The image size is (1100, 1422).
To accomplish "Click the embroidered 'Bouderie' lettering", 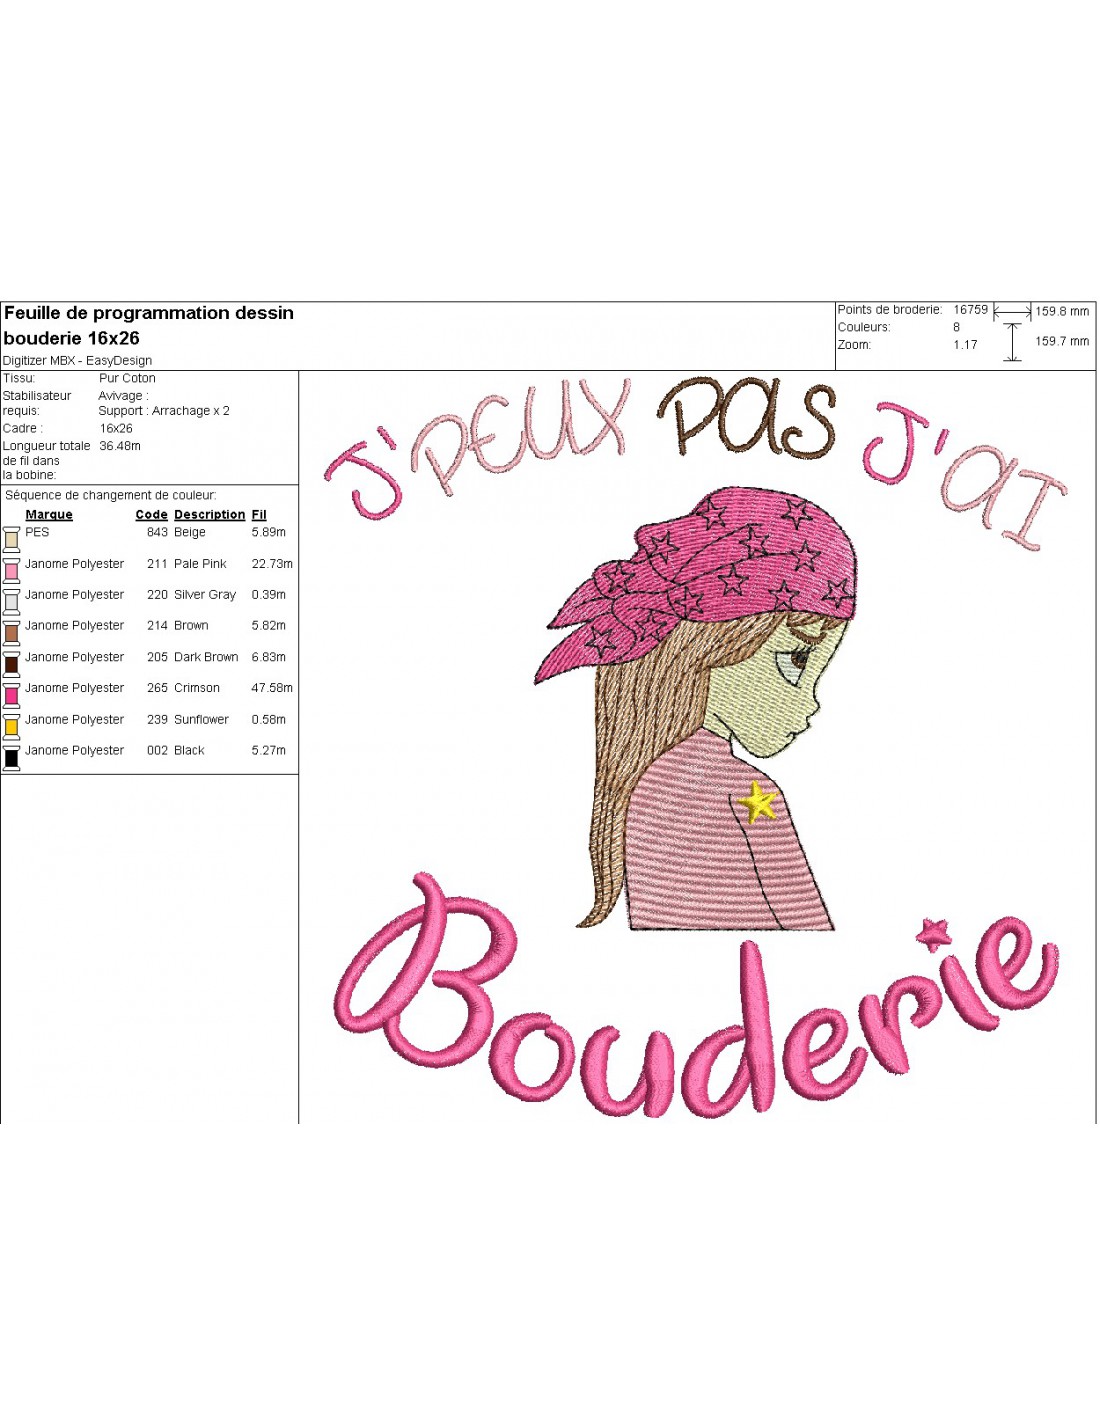I will (x=695, y=995).
